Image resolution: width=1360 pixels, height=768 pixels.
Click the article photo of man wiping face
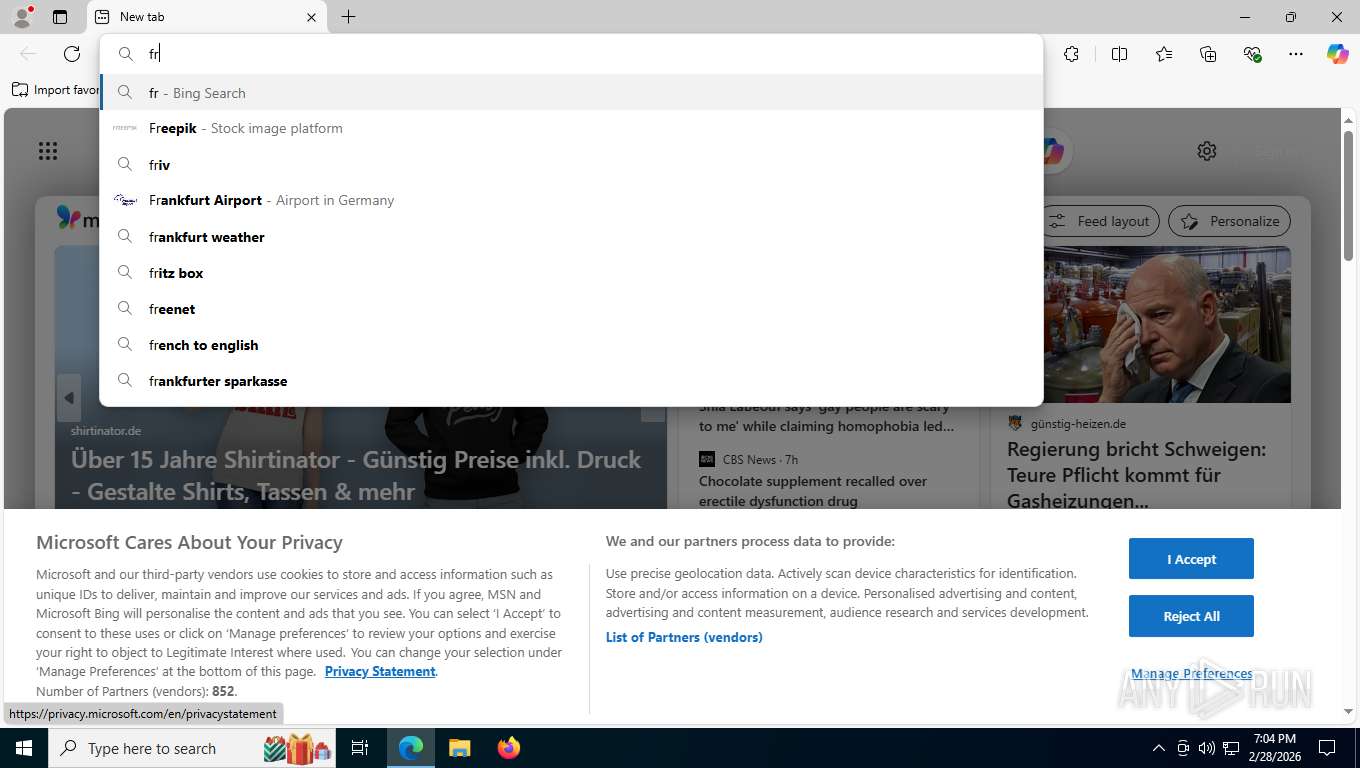click(x=1167, y=325)
